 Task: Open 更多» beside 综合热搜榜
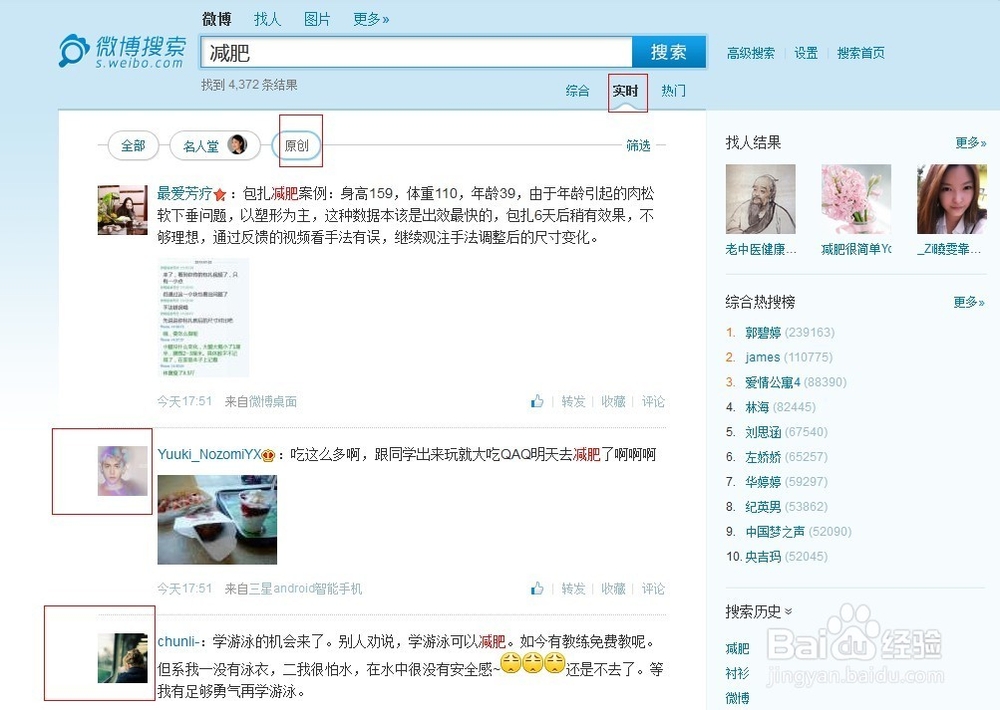(x=969, y=302)
